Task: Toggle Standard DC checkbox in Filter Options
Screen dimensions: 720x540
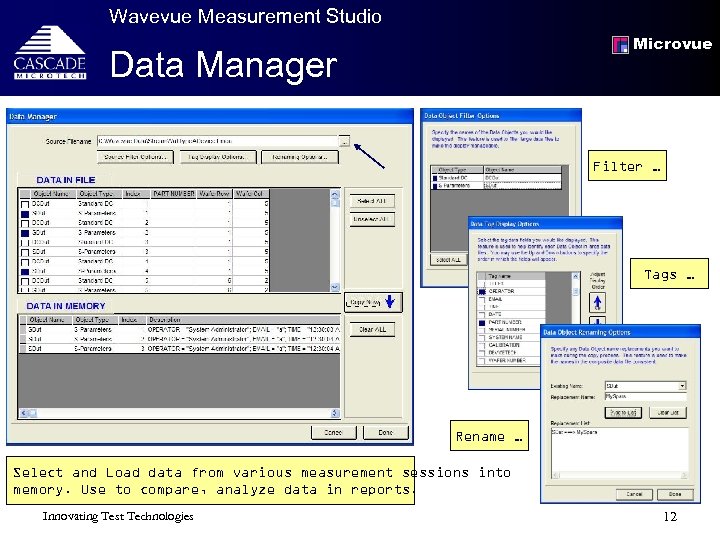Action: click(435, 178)
